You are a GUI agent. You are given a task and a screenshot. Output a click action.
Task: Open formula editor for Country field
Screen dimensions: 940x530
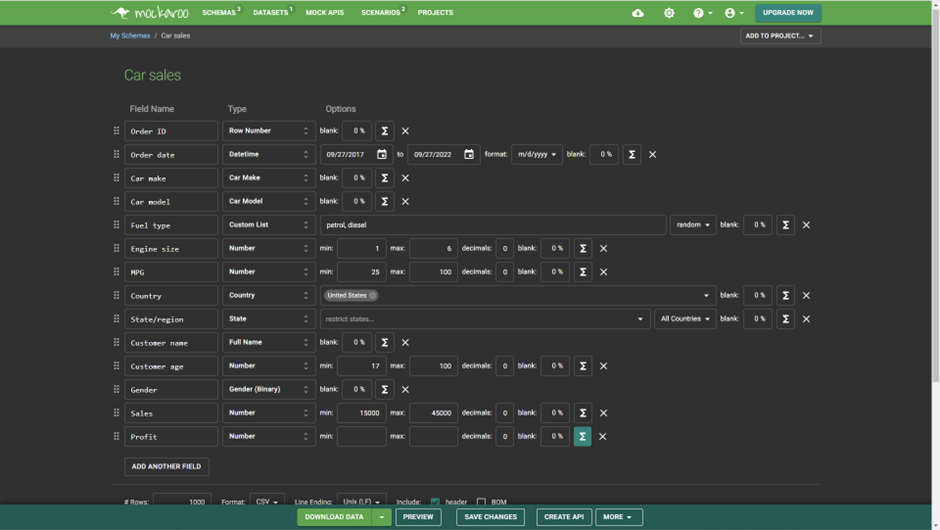[x=785, y=295]
